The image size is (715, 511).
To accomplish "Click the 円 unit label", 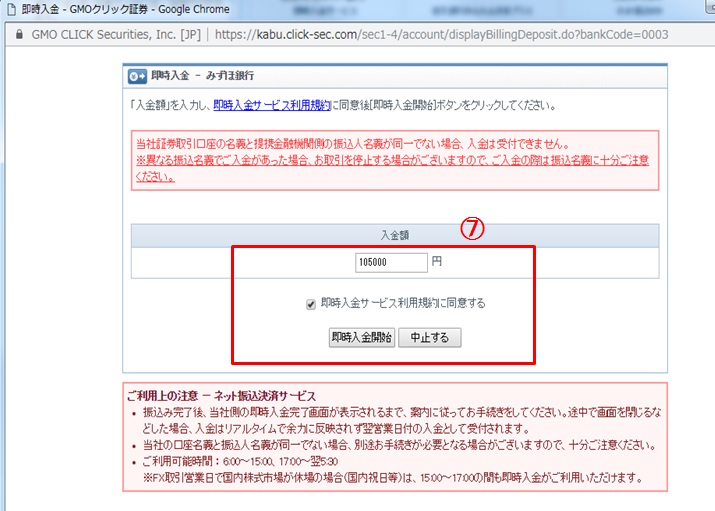I will point(436,262).
